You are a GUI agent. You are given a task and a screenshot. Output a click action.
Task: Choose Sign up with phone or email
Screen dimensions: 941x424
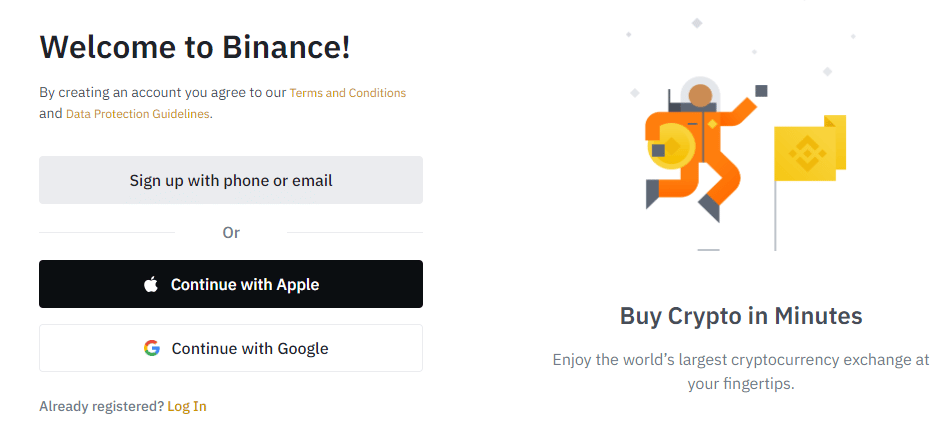[231, 181]
